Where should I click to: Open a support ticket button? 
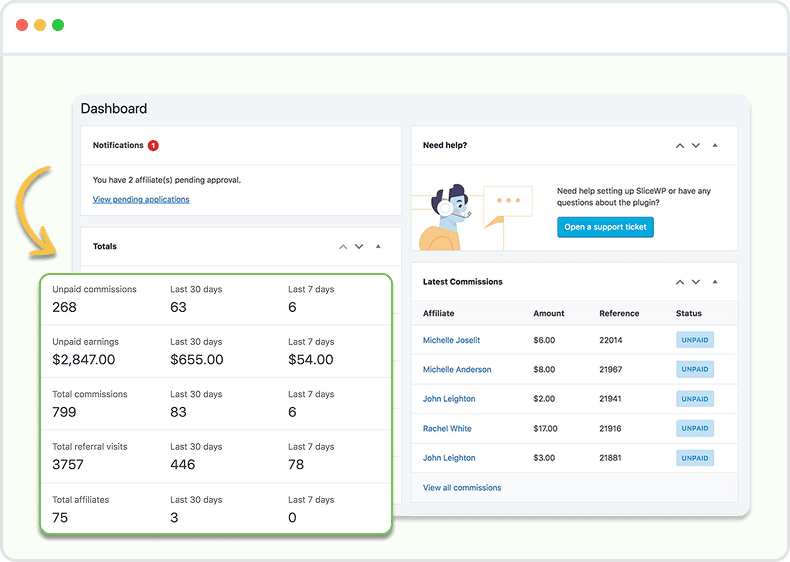coord(605,227)
